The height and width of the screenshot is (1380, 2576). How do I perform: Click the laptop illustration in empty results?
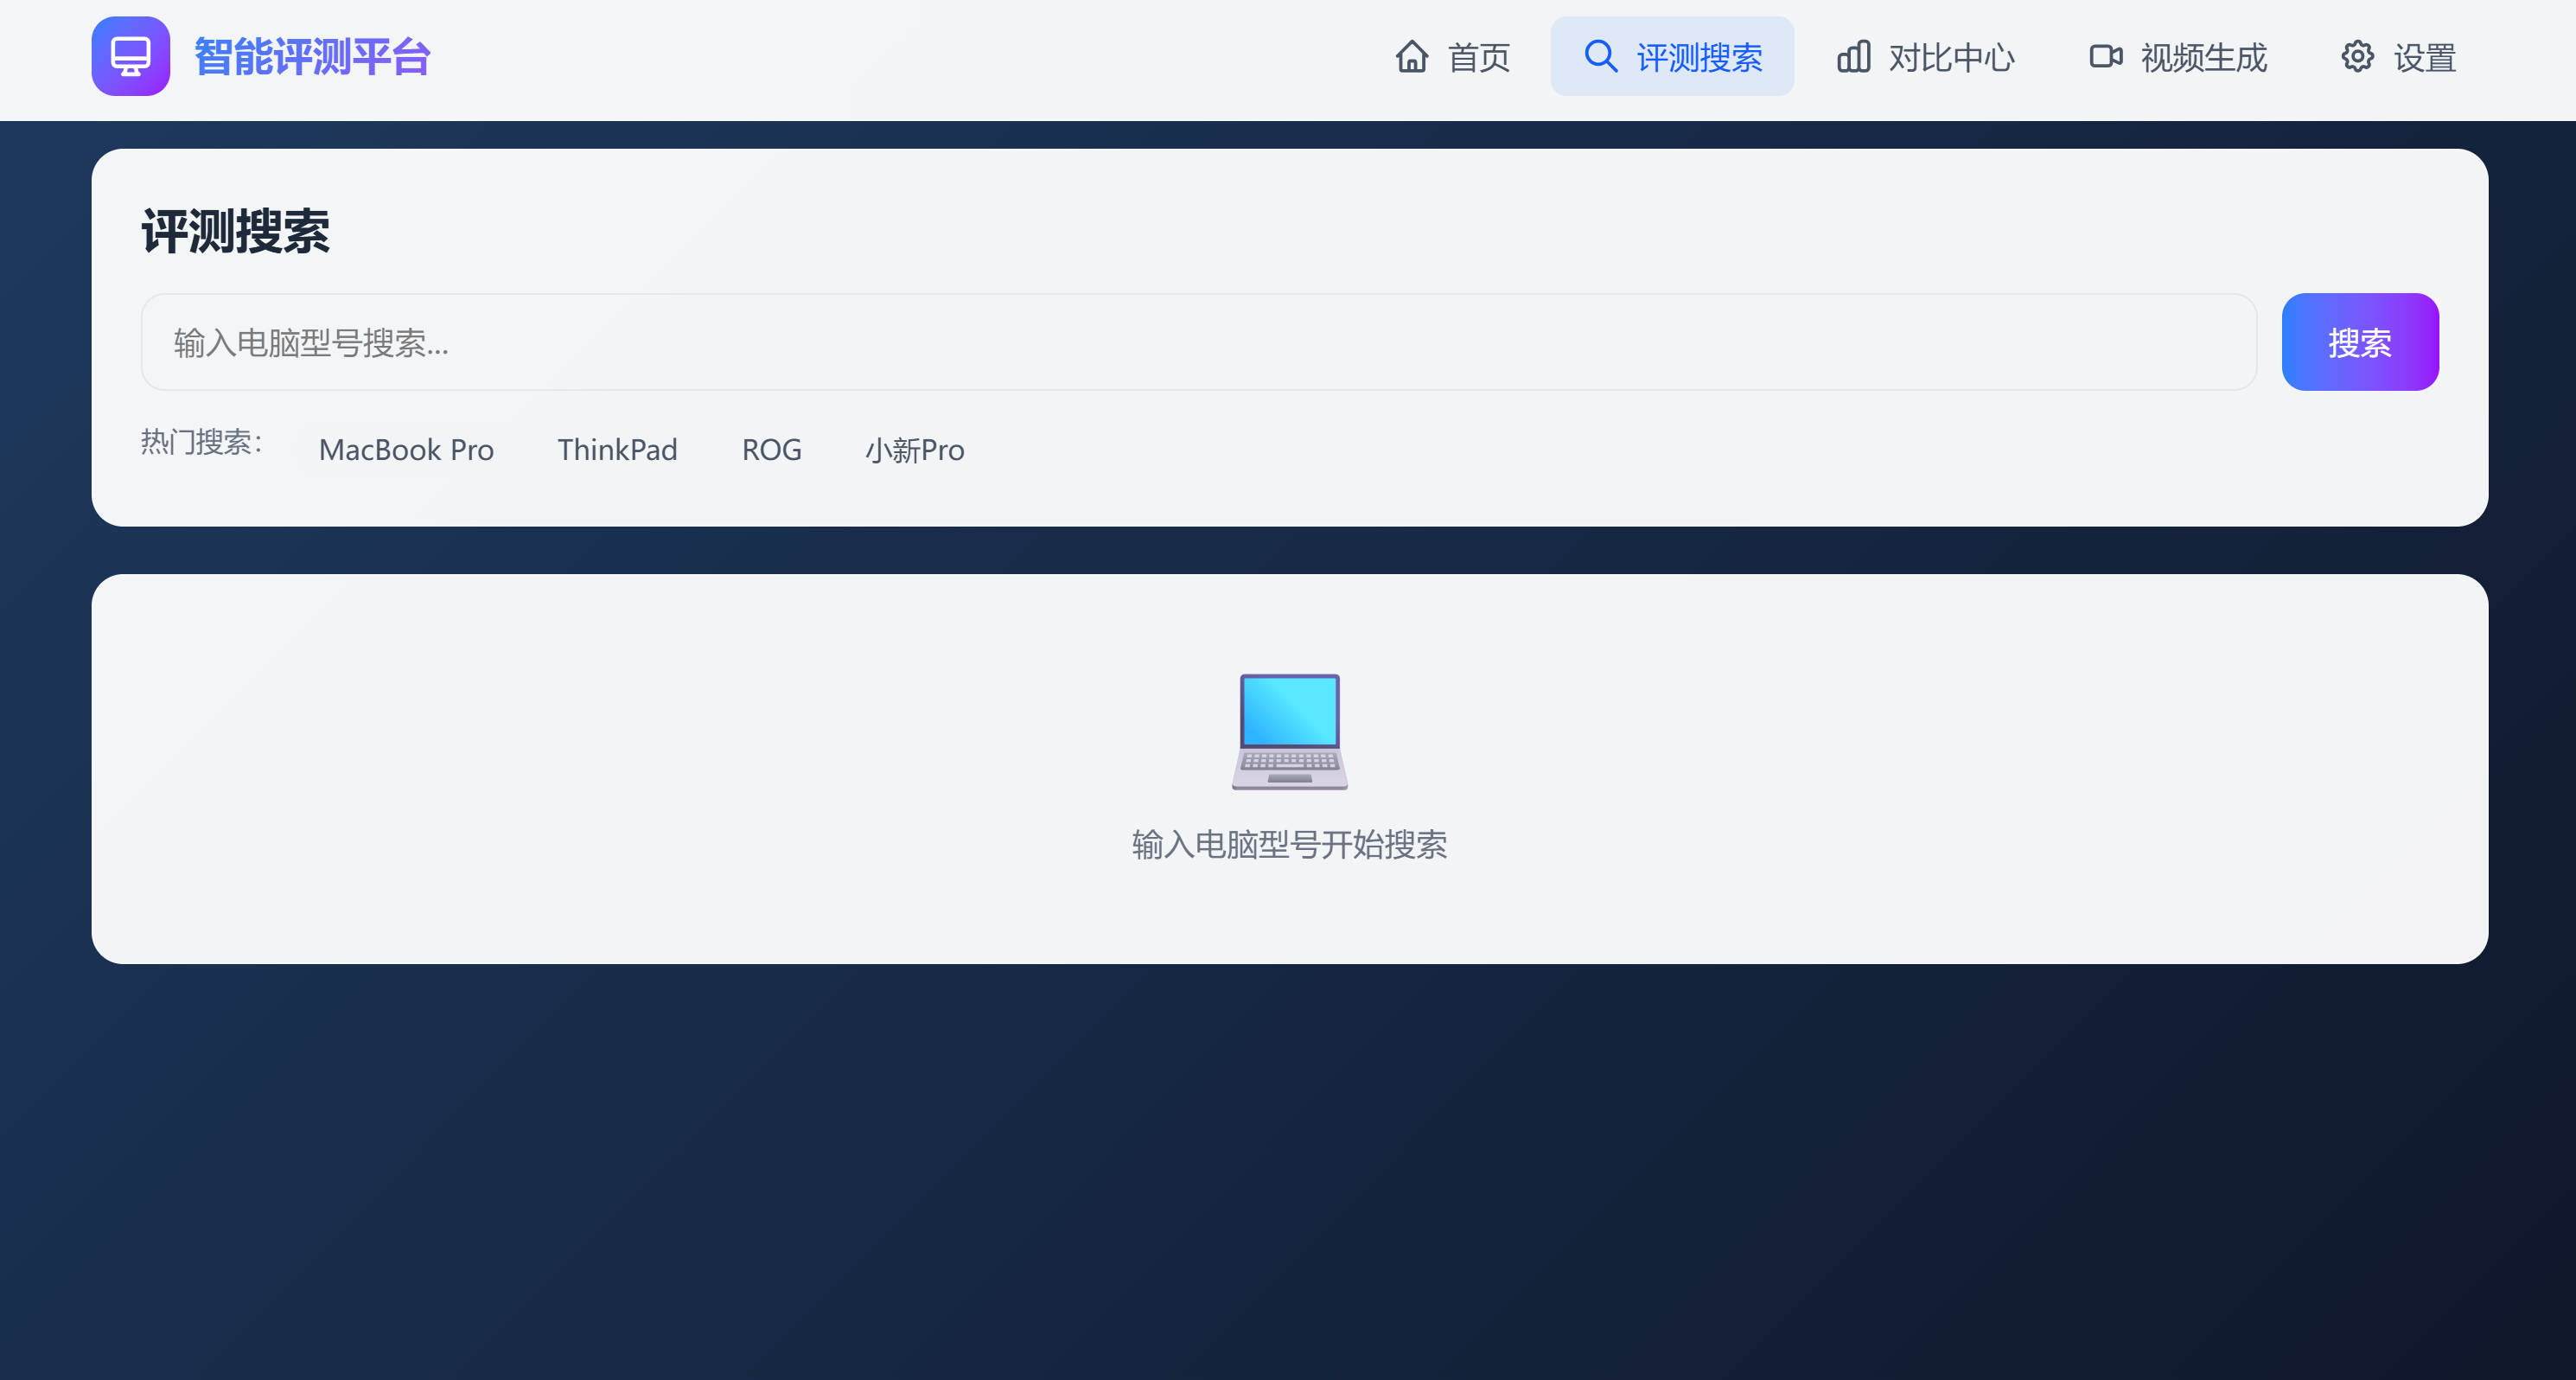coord(1289,731)
